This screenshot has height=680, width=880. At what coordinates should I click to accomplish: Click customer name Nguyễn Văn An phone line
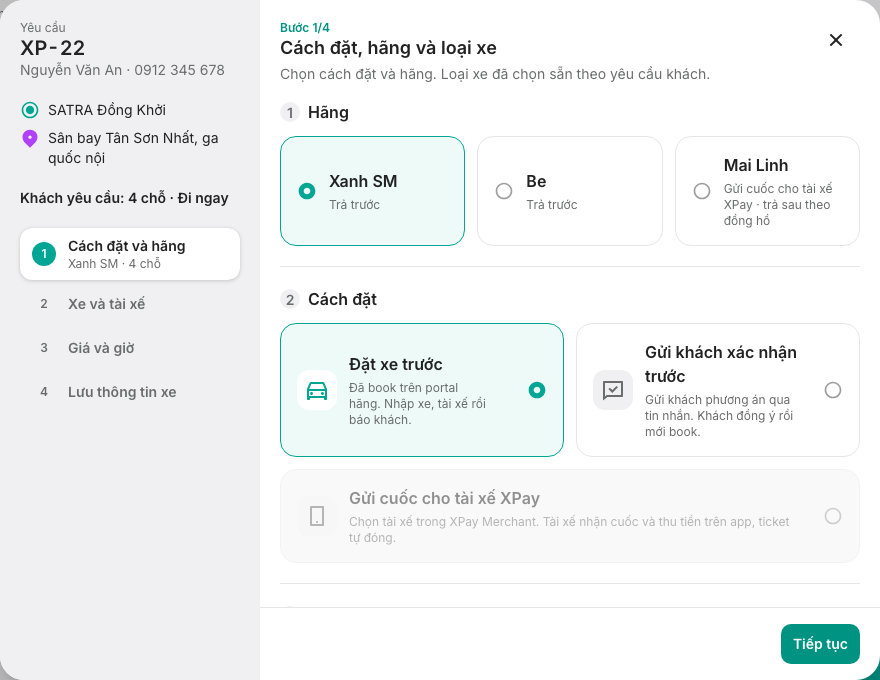pos(122,70)
